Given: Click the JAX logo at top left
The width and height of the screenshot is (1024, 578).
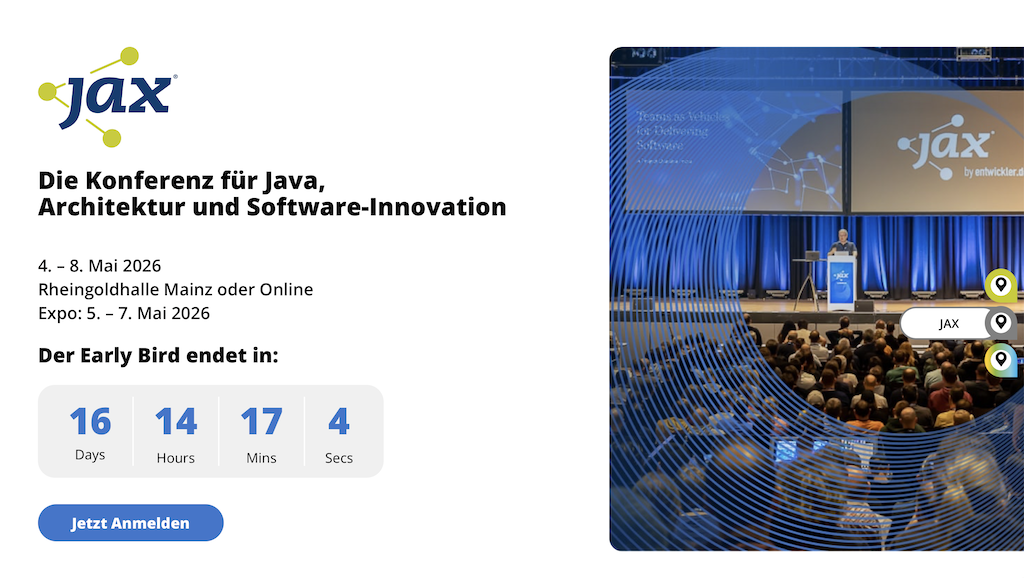Looking at the screenshot, I should tap(108, 97).
